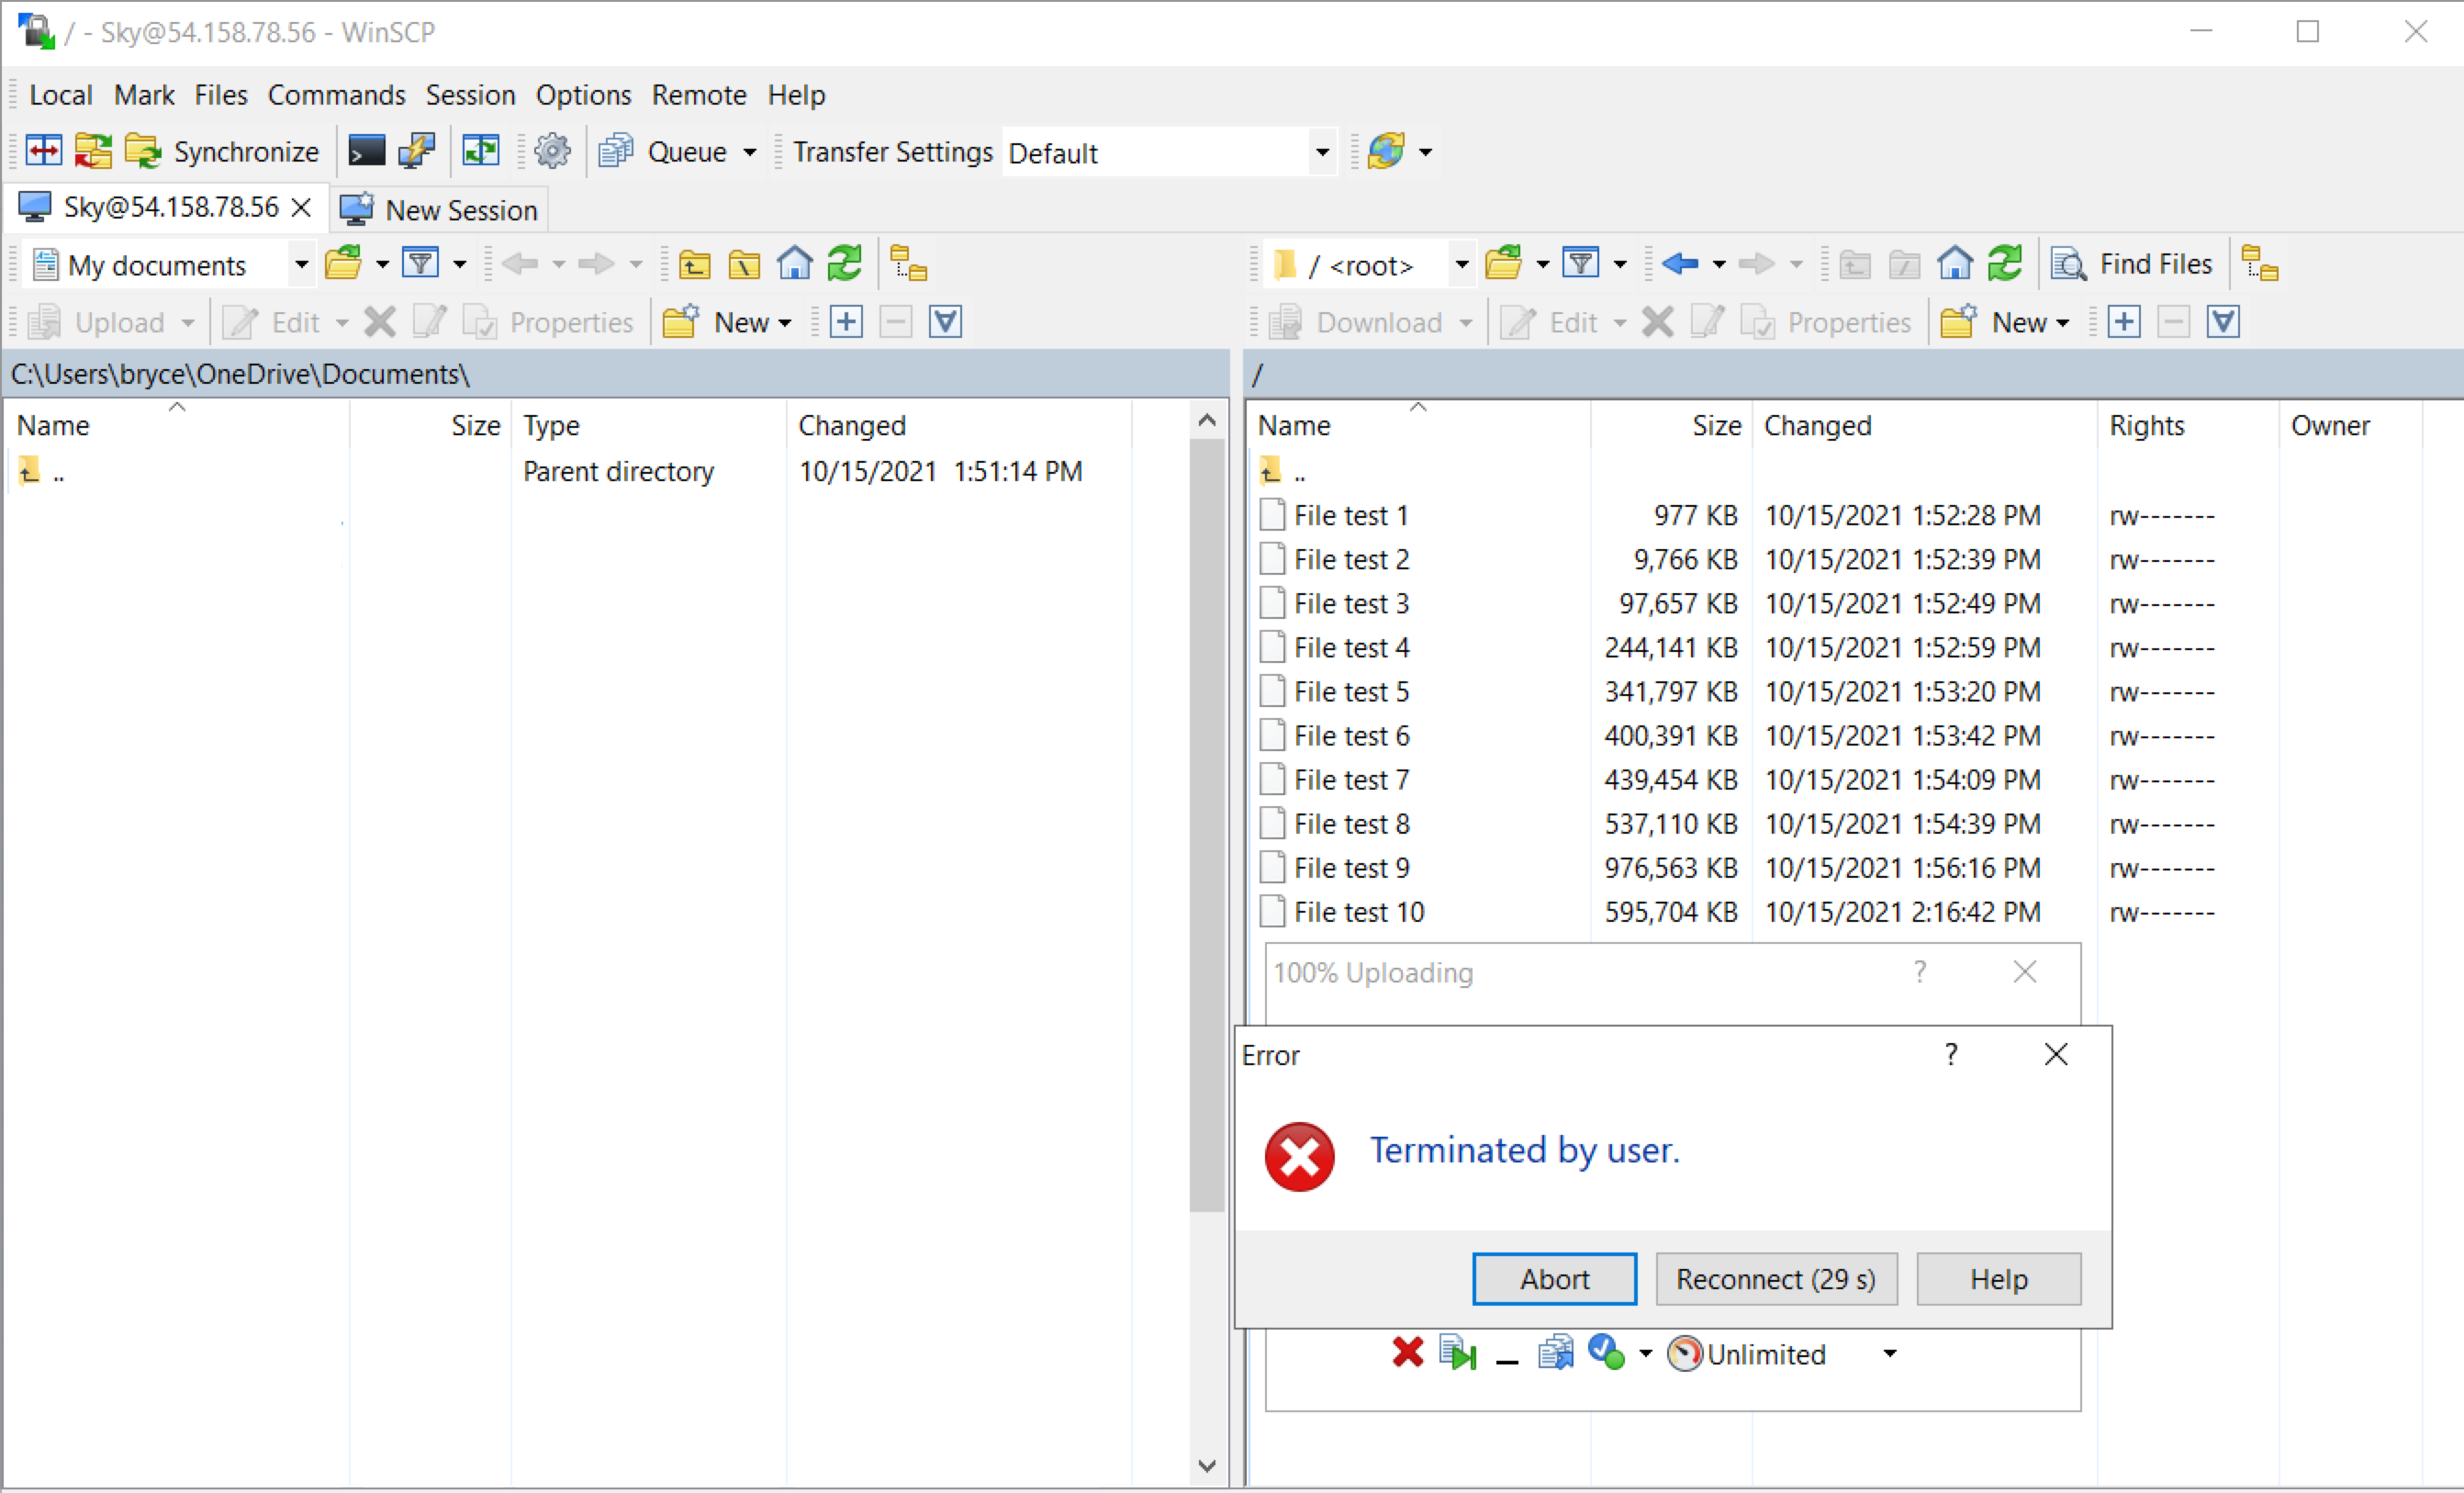
Task: Click local select files plus icon
Action: tap(846, 322)
